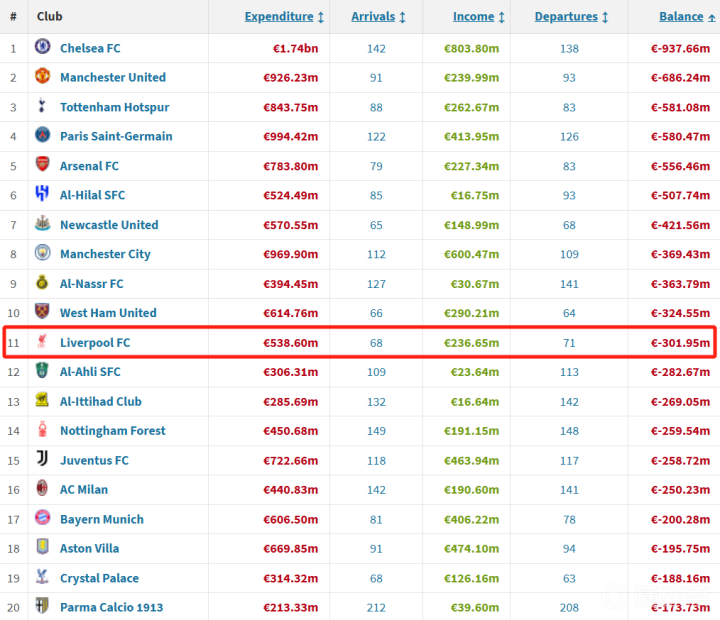Open the Bayern Munich club link
720x620 pixels.
coord(101,519)
